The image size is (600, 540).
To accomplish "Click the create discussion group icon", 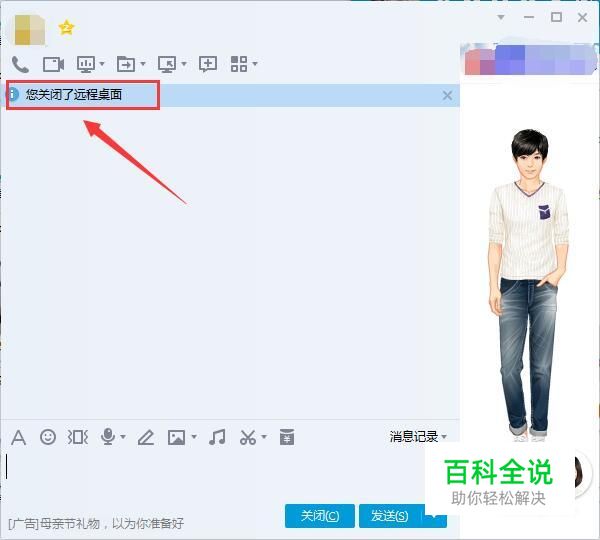I will (x=208, y=64).
